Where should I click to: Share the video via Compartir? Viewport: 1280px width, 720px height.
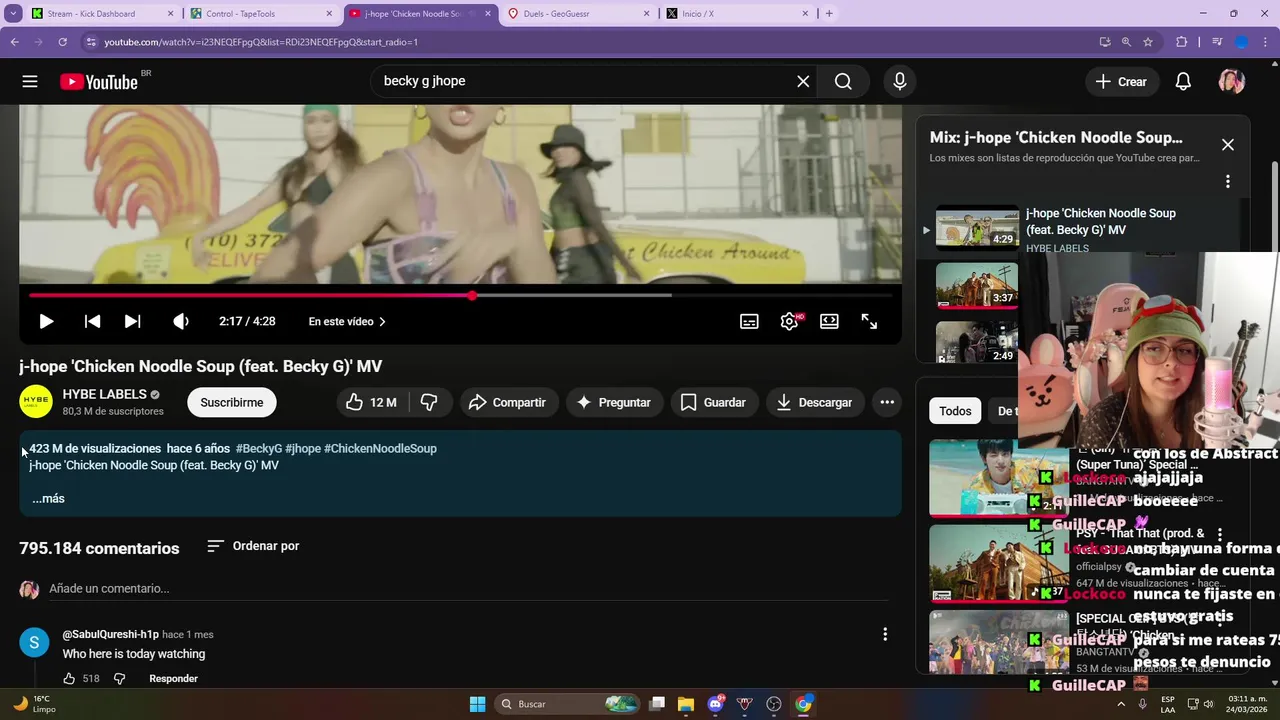509,402
